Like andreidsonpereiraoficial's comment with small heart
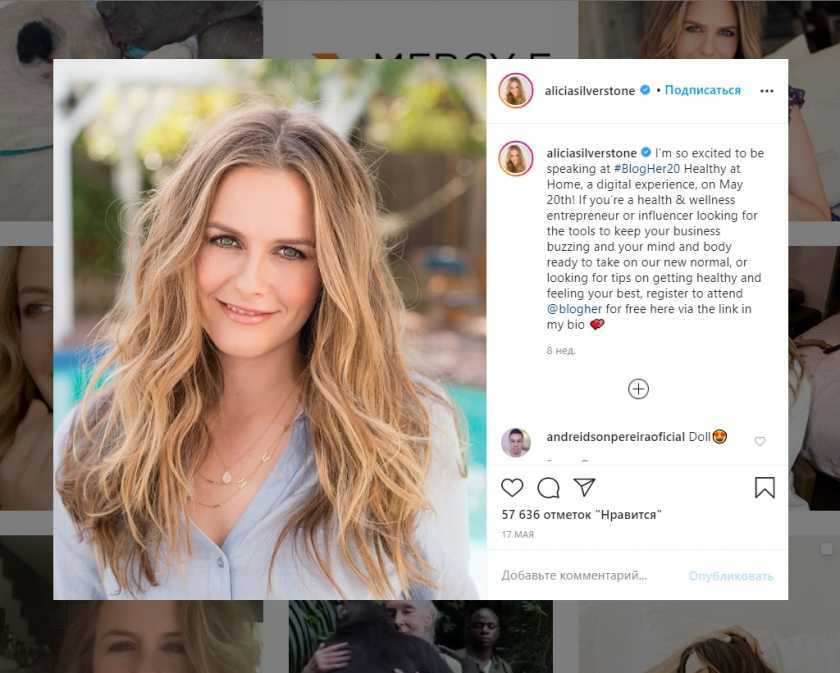 click(760, 441)
